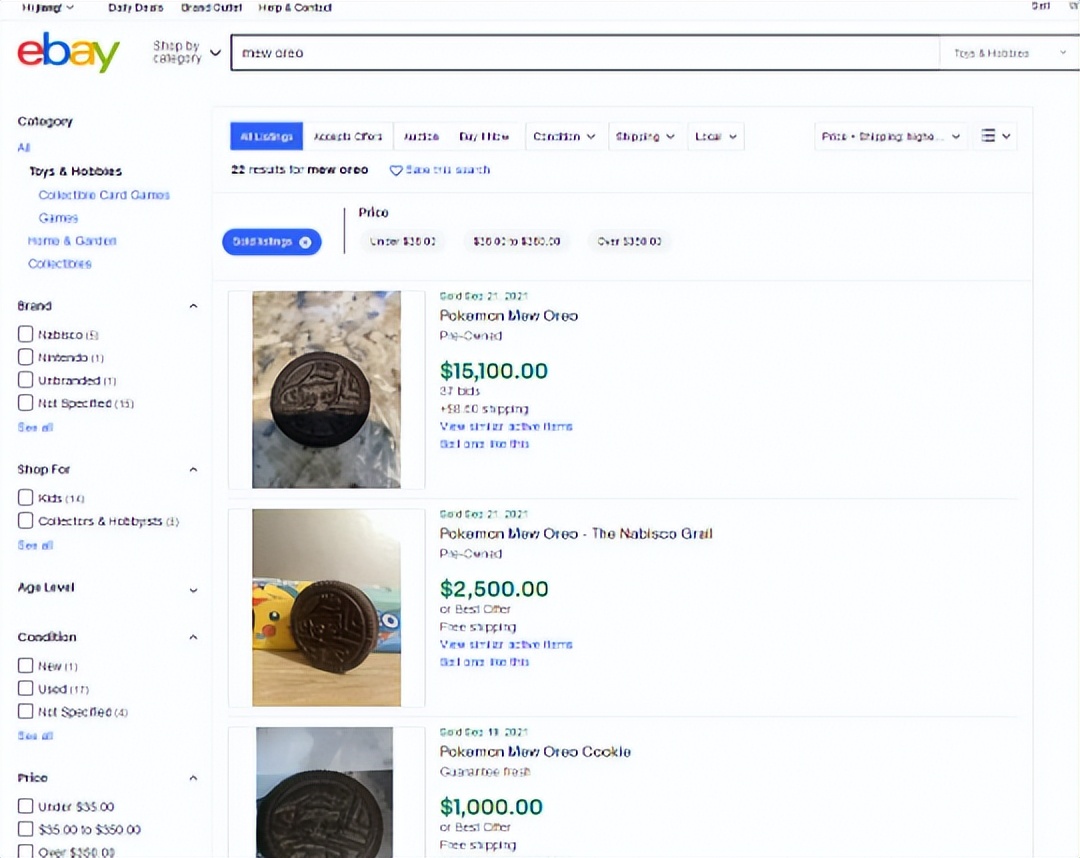Select the Accepts Offers tab
The image size is (1080, 858).
click(x=348, y=136)
